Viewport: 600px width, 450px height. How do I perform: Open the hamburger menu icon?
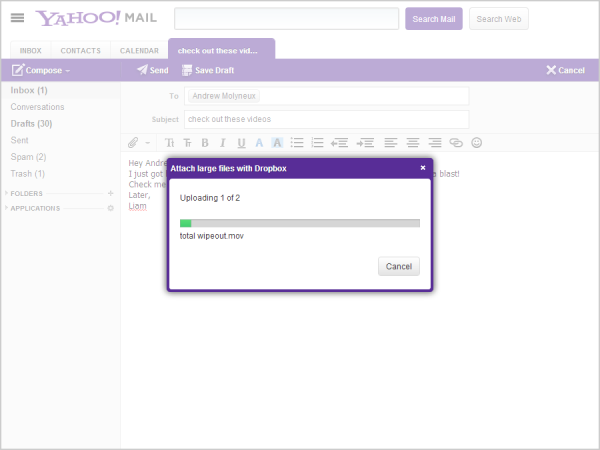[17, 18]
